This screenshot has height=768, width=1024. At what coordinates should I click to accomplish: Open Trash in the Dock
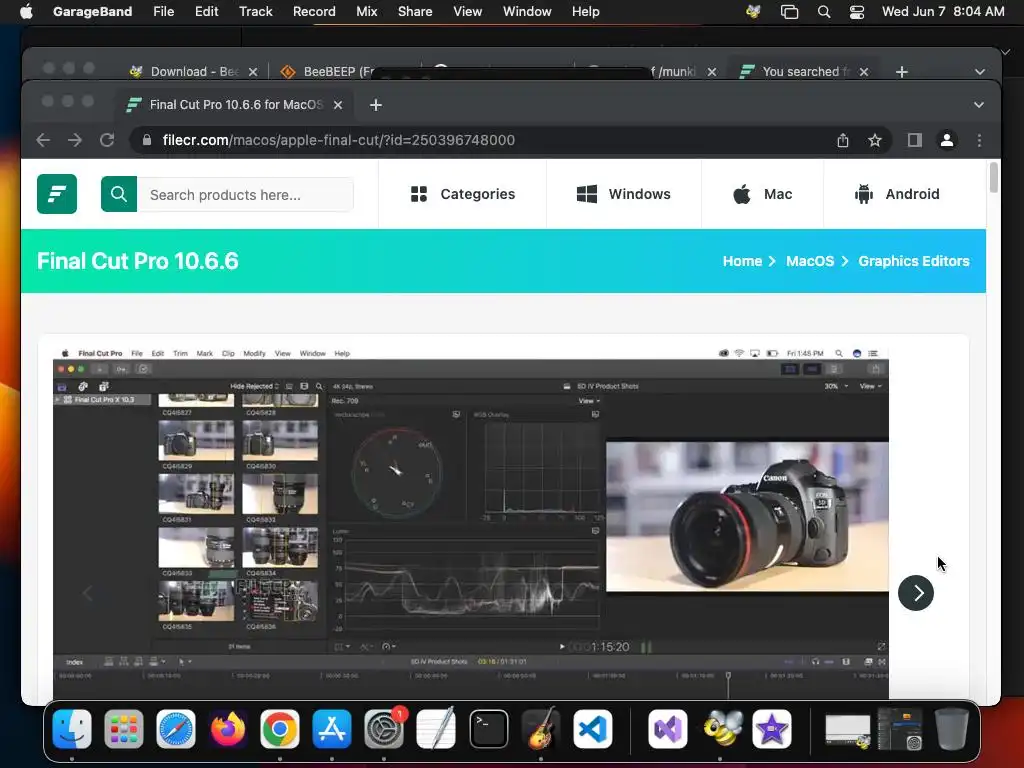point(951,729)
